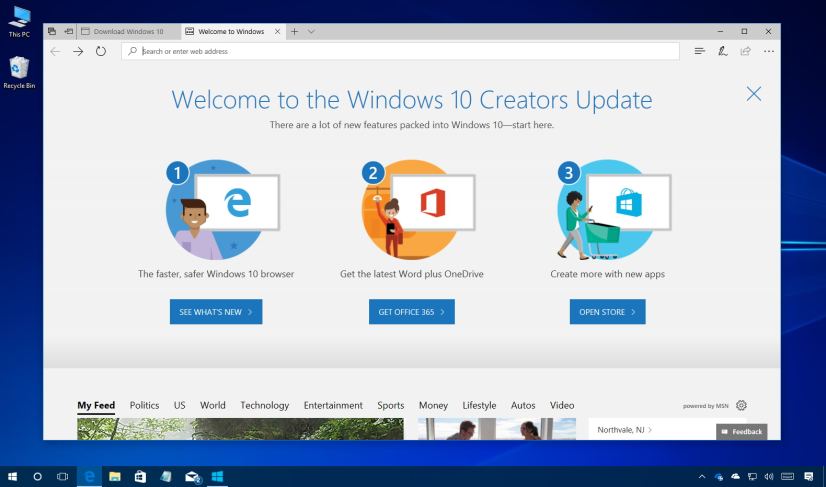826x487 pixels.
Task: Open the forest news story thumbnail
Action: pos(240,429)
